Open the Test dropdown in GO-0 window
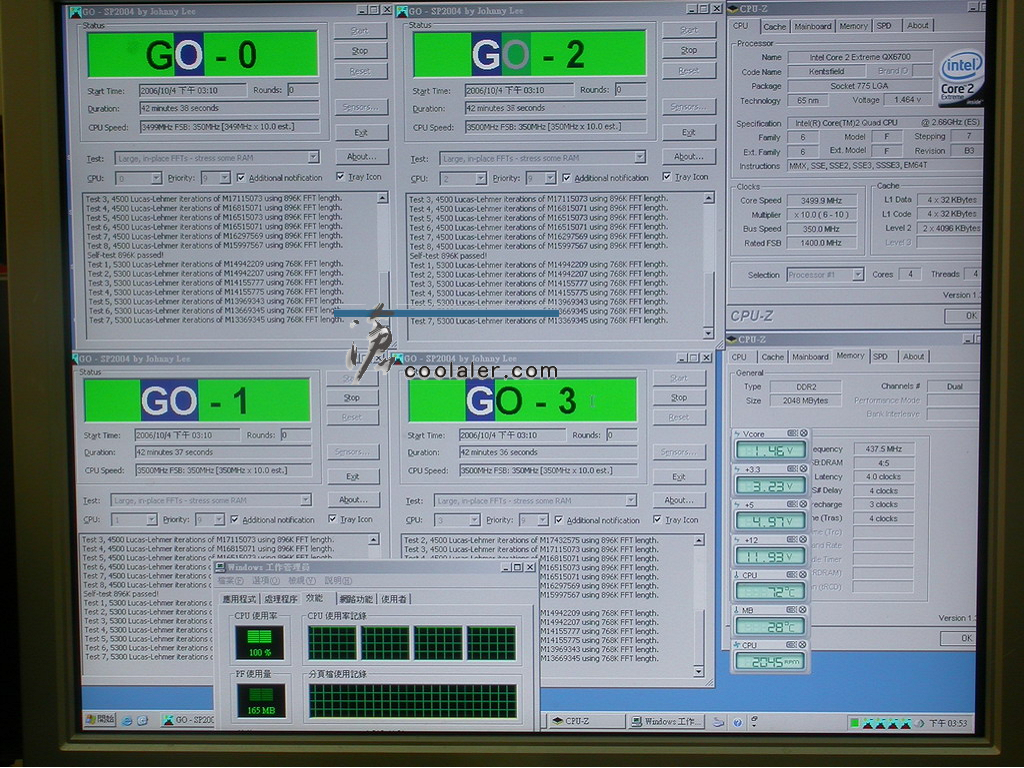This screenshot has width=1024, height=768. pyautogui.click(x=313, y=157)
